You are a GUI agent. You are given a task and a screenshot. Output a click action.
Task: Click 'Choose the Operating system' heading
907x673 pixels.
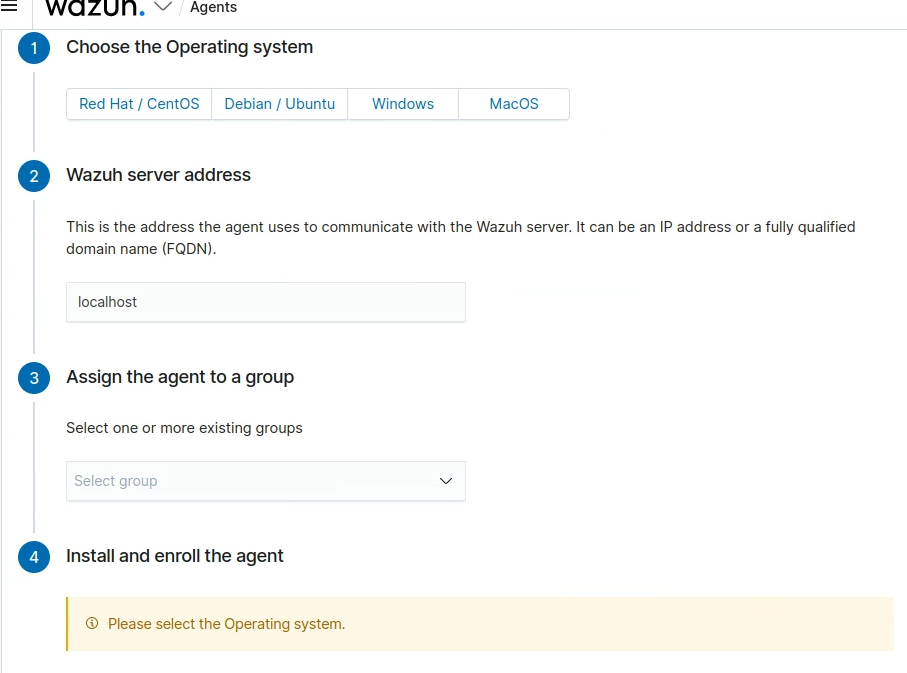tap(190, 47)
